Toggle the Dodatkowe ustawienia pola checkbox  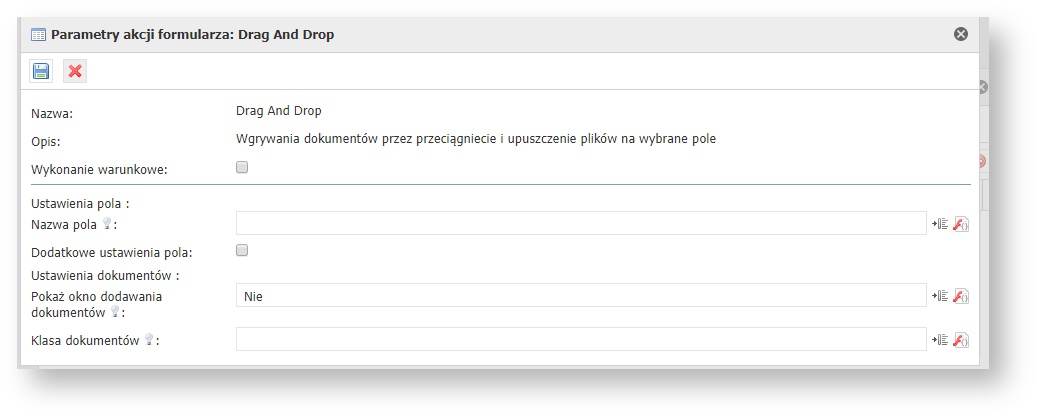241,251
